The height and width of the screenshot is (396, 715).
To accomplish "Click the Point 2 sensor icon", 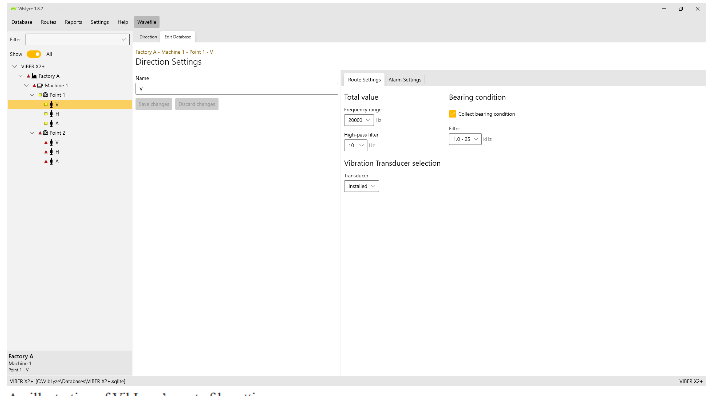I will click(46, 133).
